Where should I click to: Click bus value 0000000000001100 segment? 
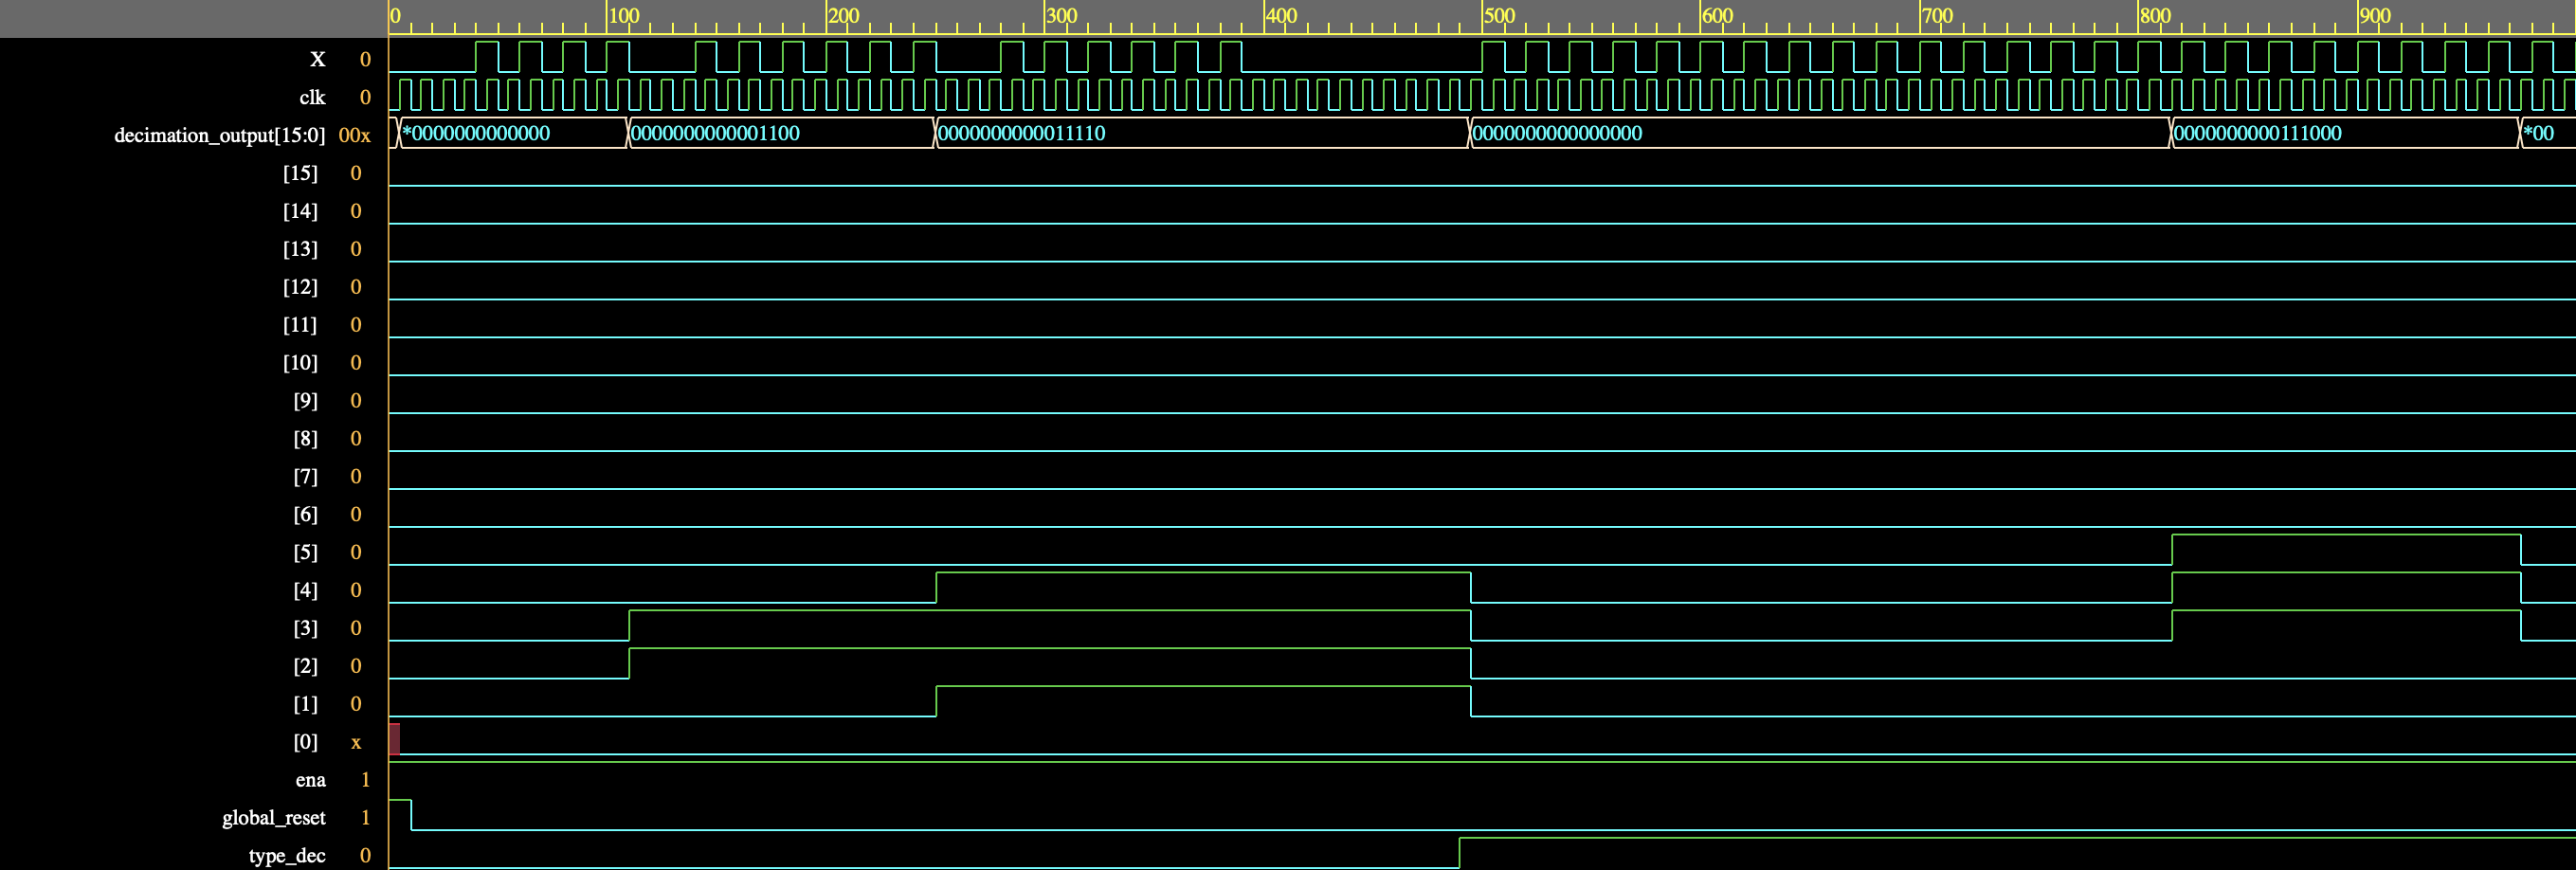[x=781, y=133]
